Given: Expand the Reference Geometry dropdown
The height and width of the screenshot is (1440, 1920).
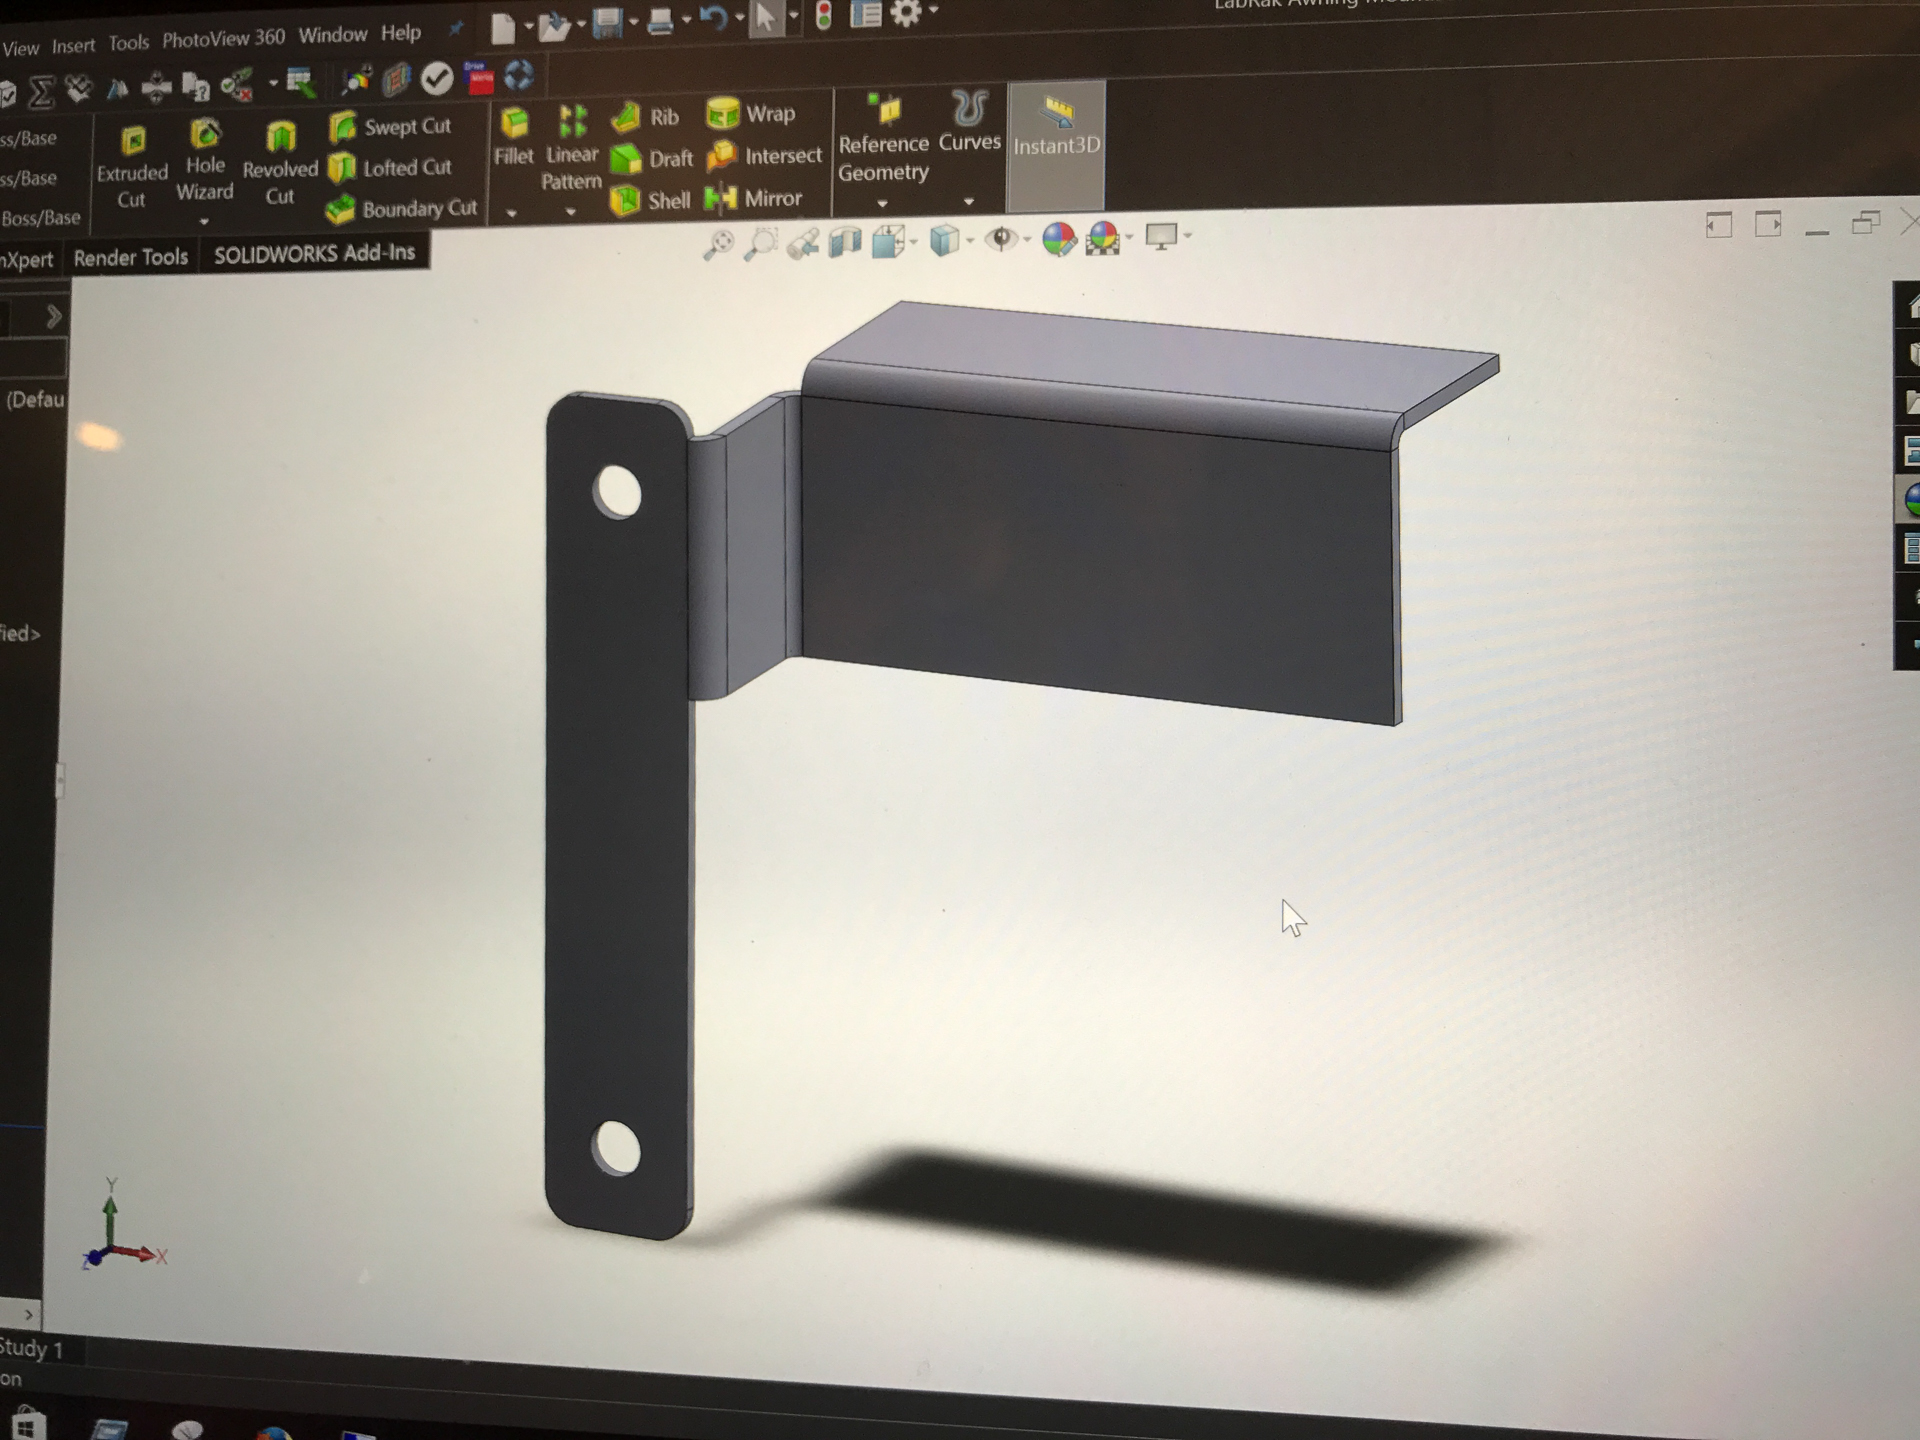Looking at the screenshot, I should [x=882, y=203].
